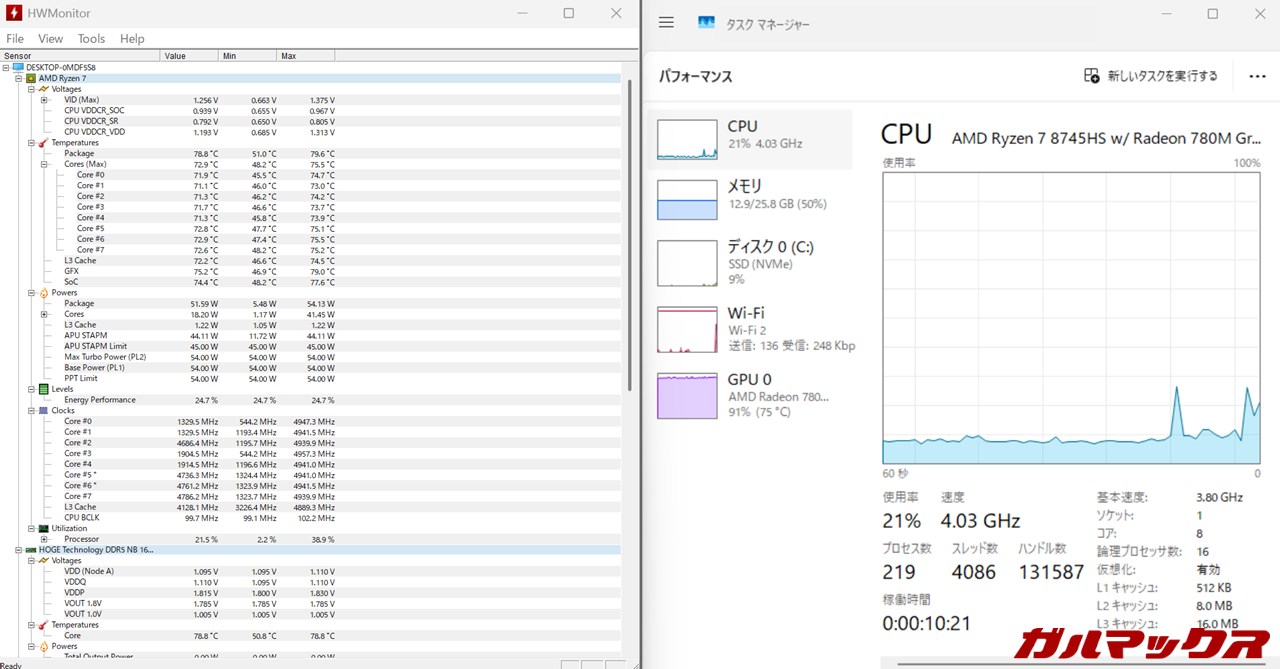Select the VOUT 1.8V row
This screenshot has width=1280, height=669.
310,603
